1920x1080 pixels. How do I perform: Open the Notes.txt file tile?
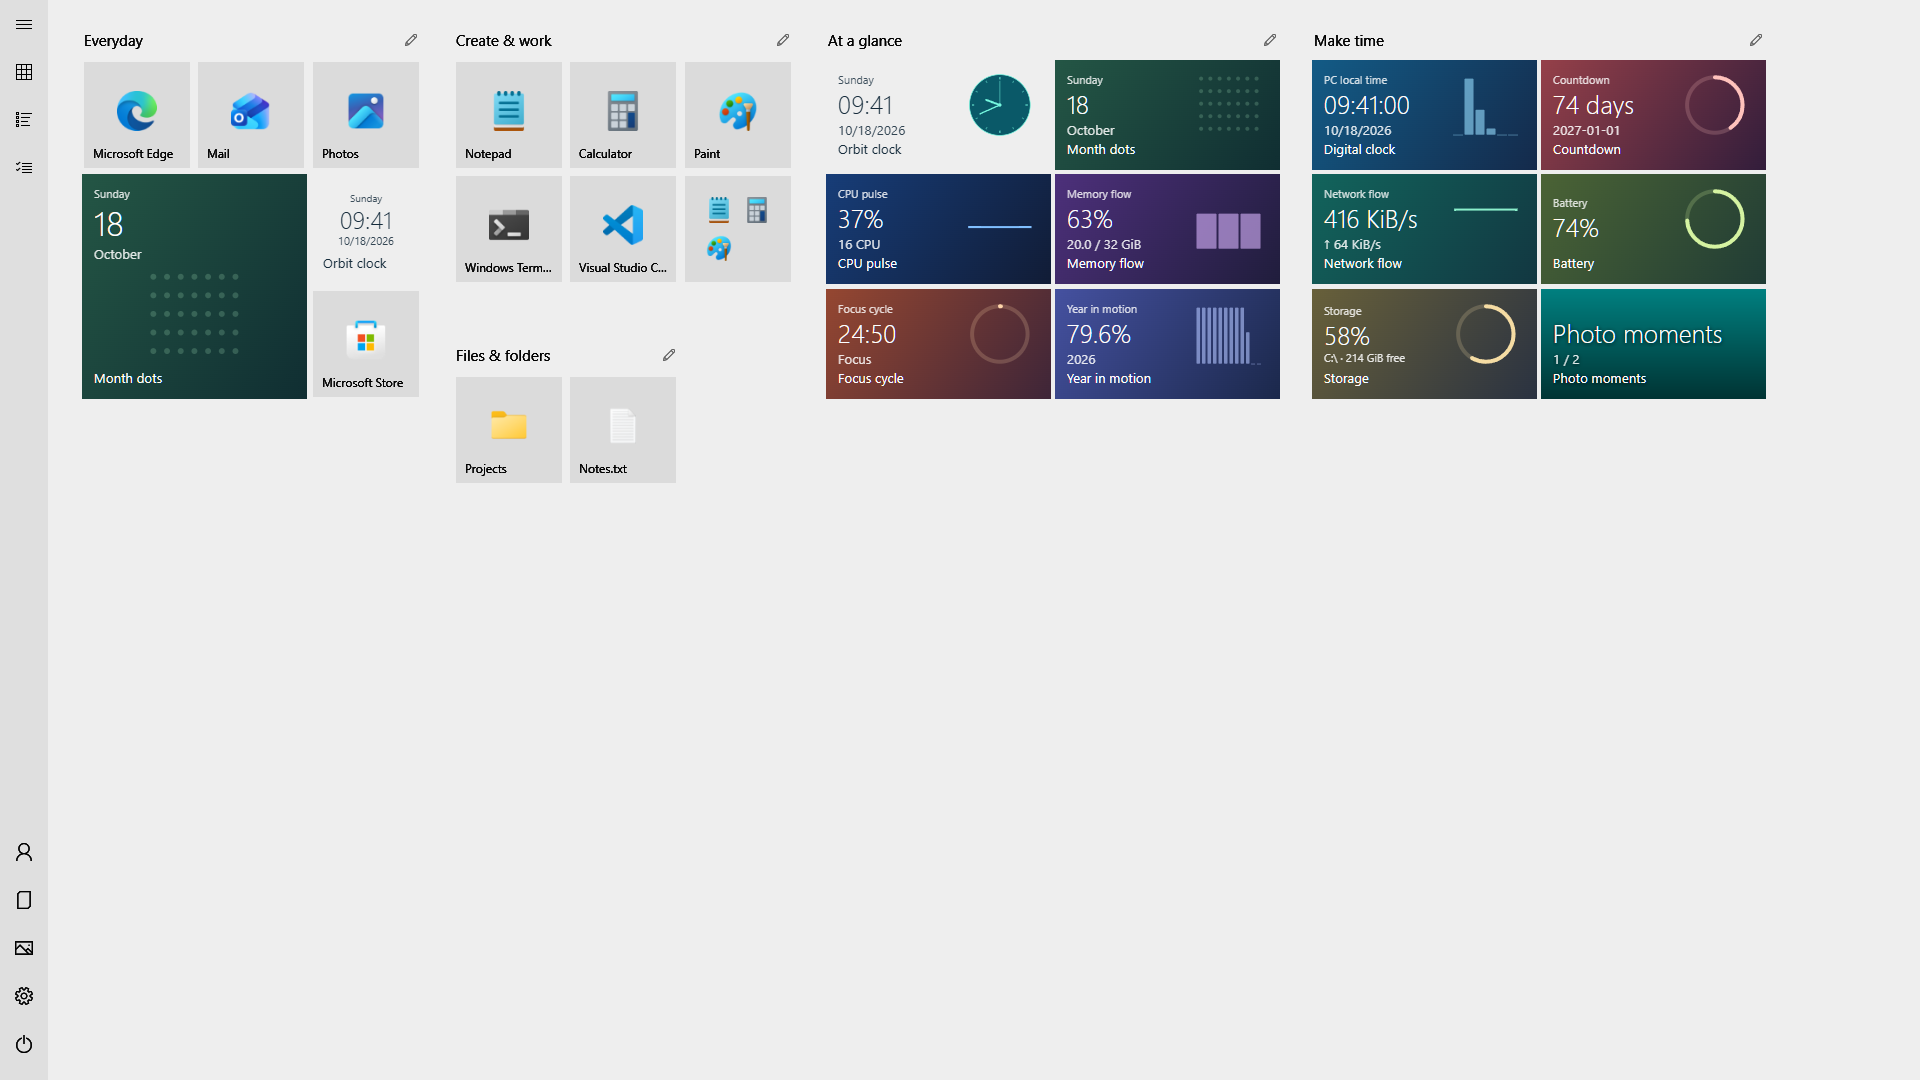click(623, 430)
